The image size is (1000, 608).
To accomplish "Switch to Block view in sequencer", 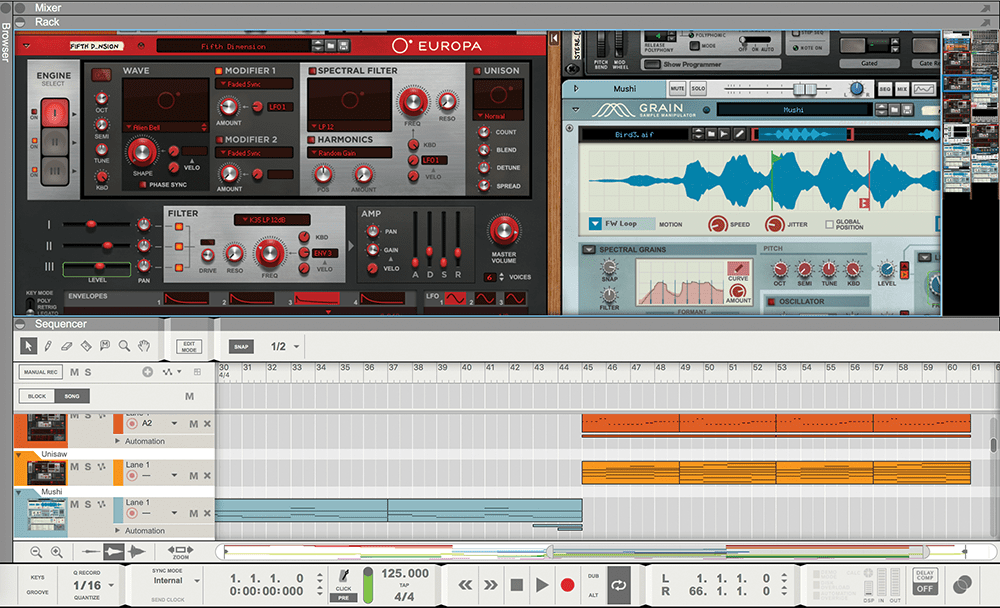I will pyautogui.click(x=37, y=396).
